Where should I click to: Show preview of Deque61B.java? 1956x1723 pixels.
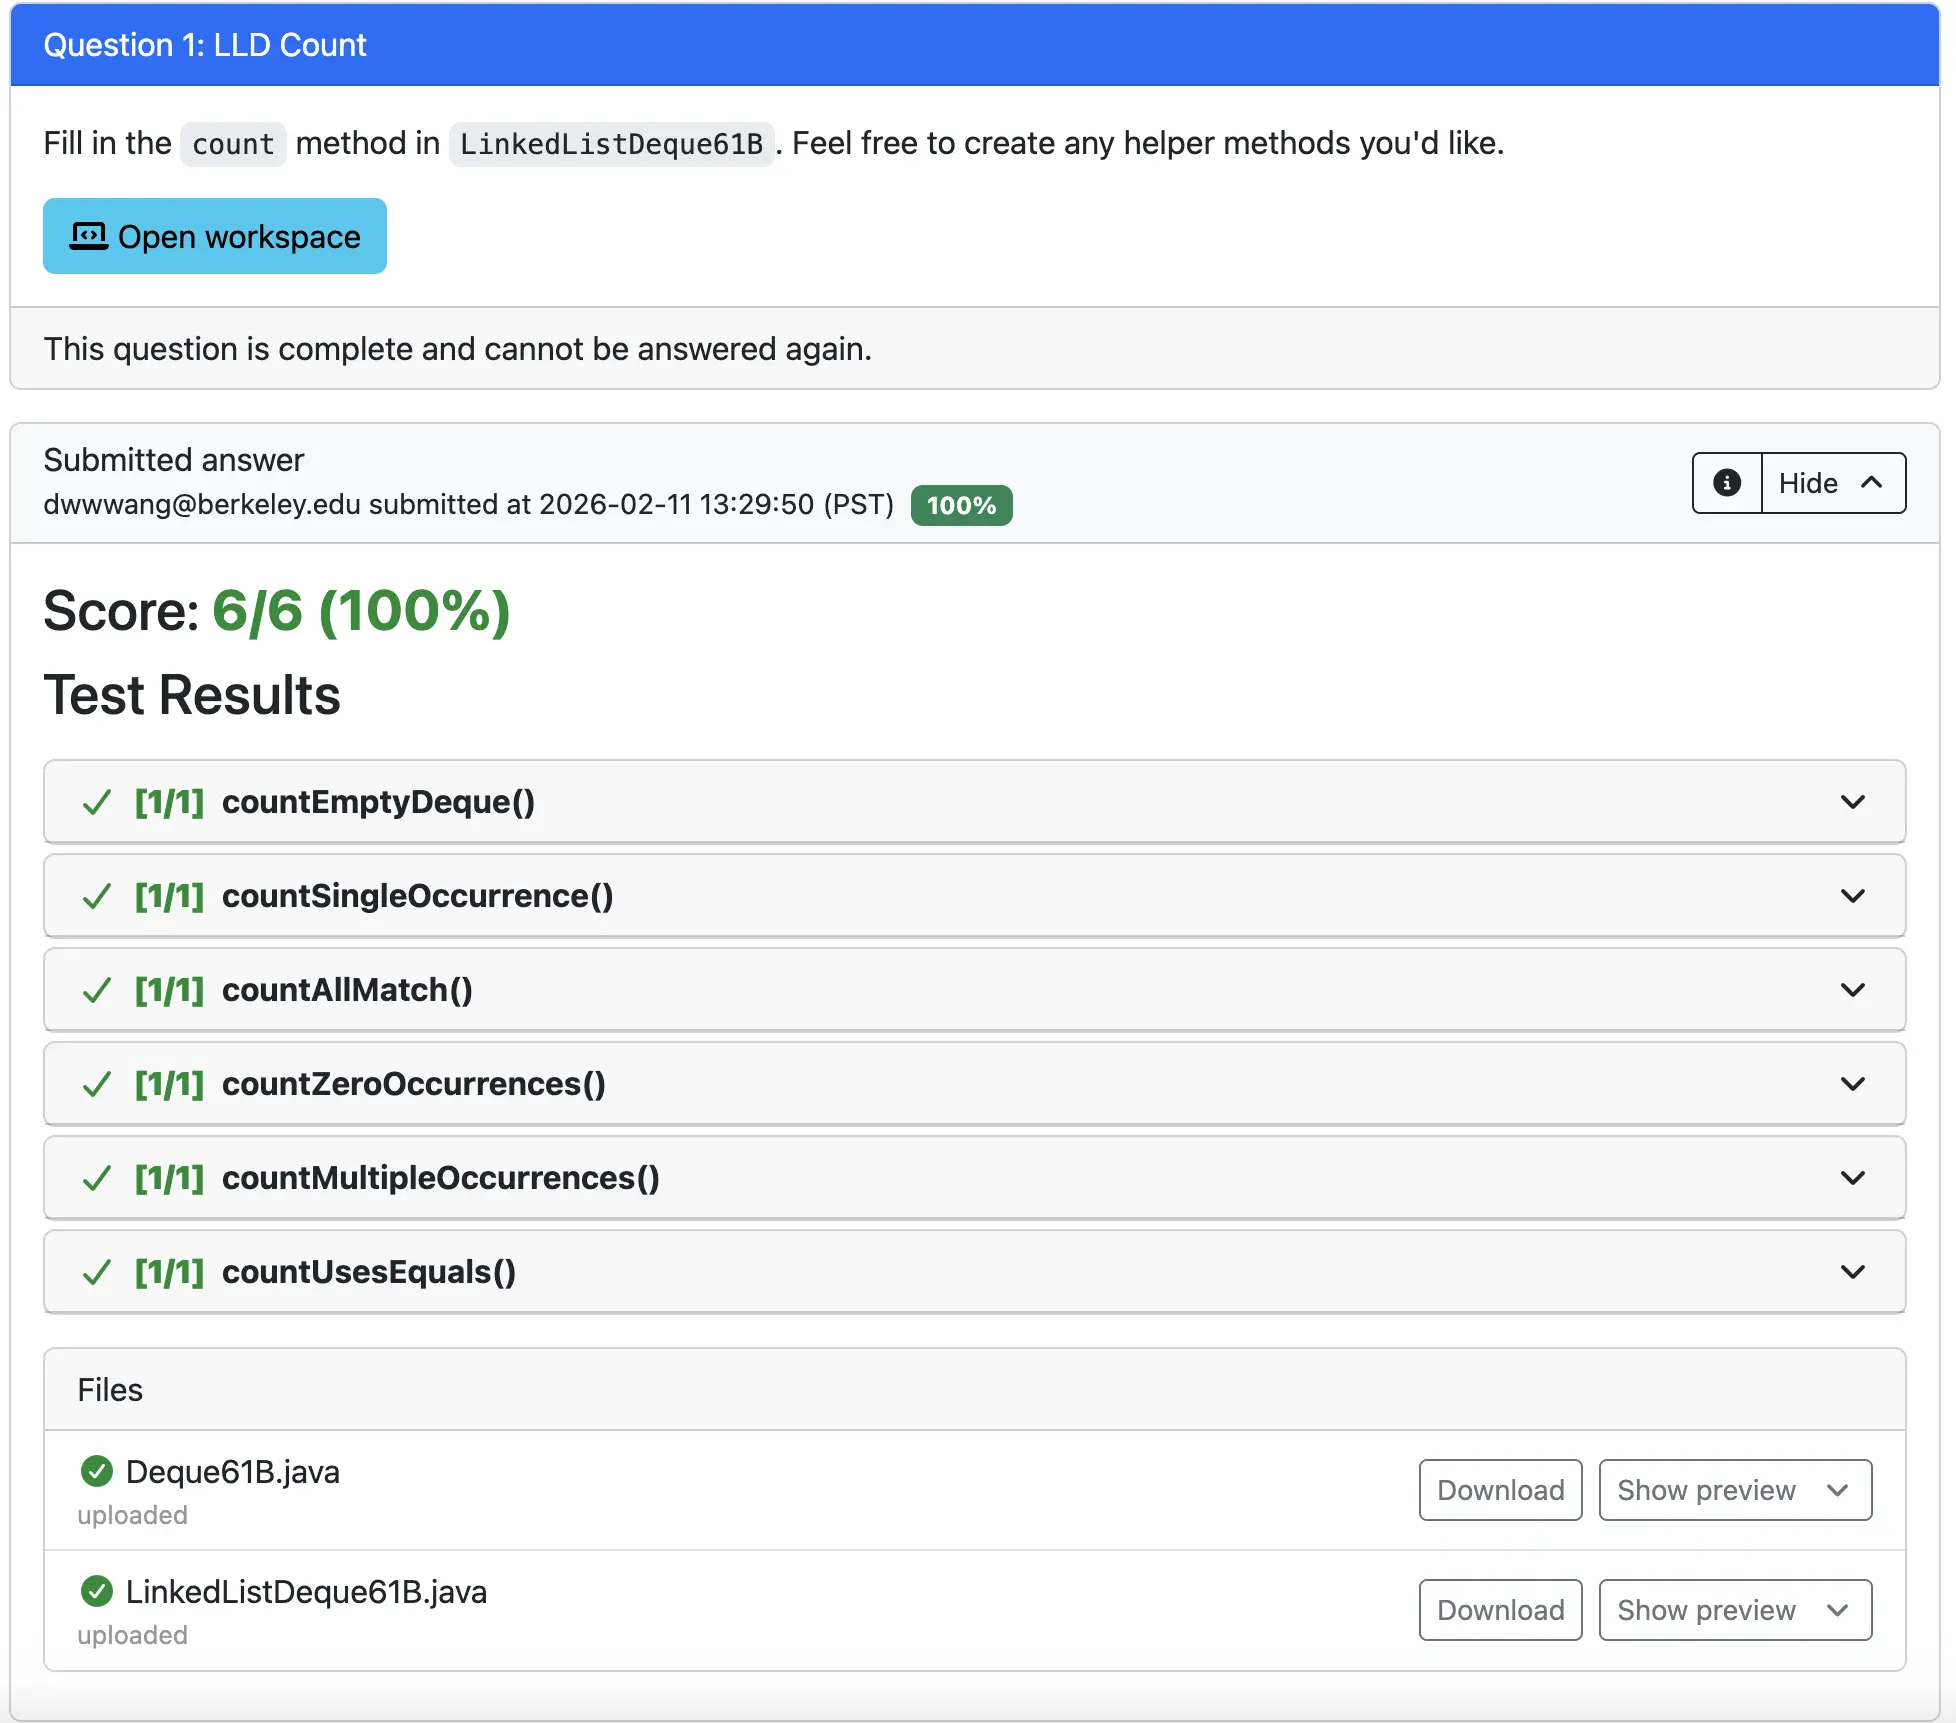coord(1734,1490)
